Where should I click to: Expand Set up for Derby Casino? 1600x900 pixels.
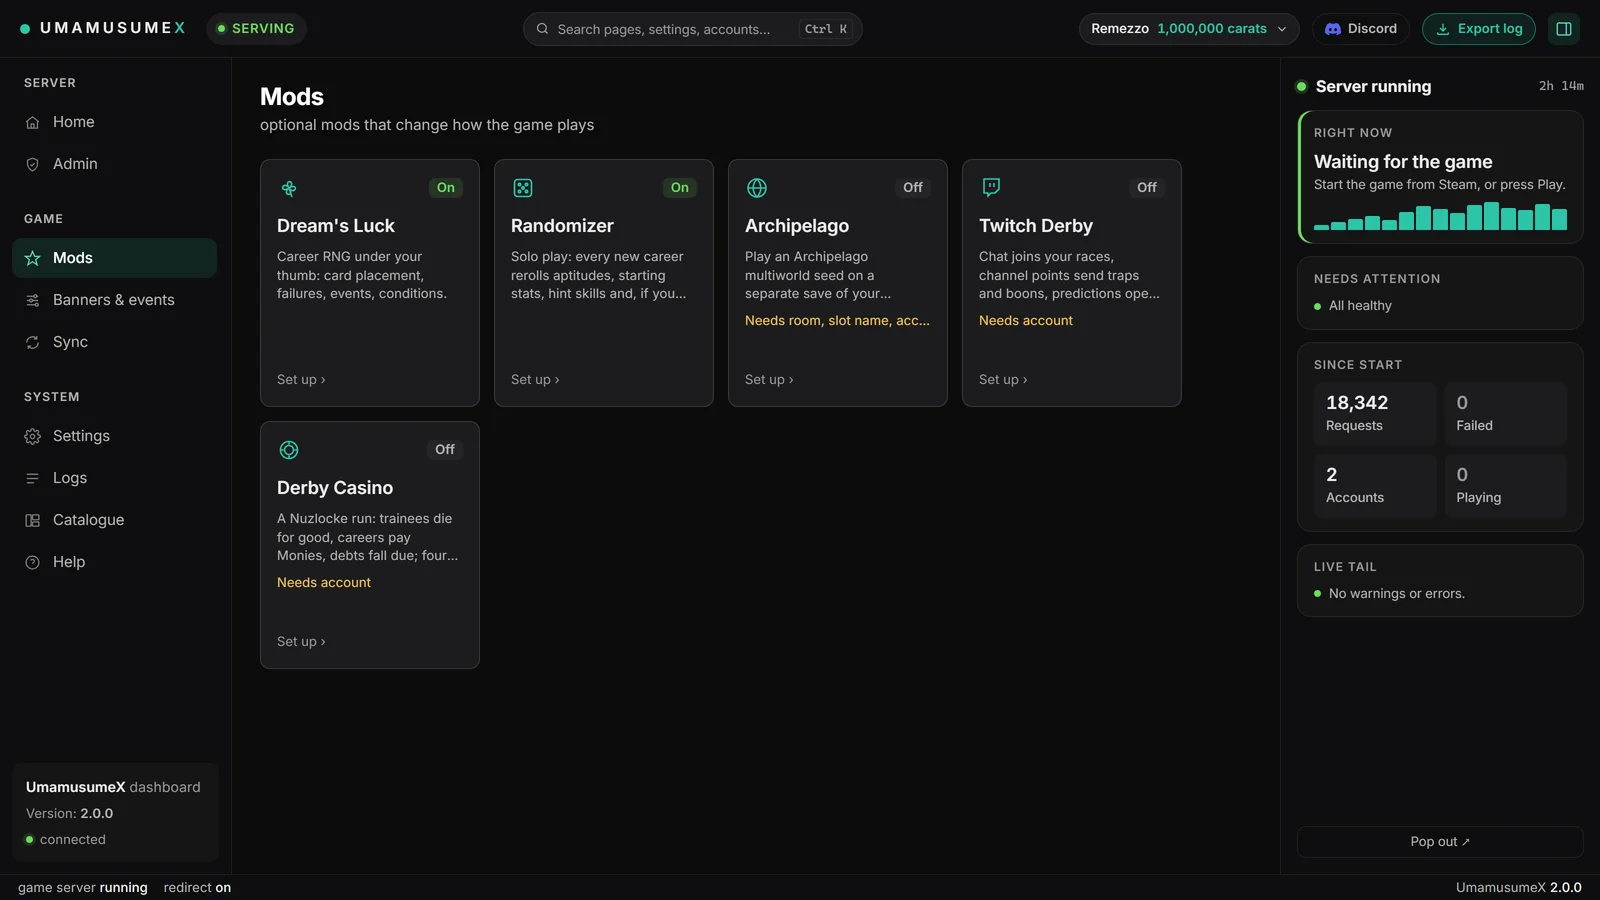click(x=301, y=642)
